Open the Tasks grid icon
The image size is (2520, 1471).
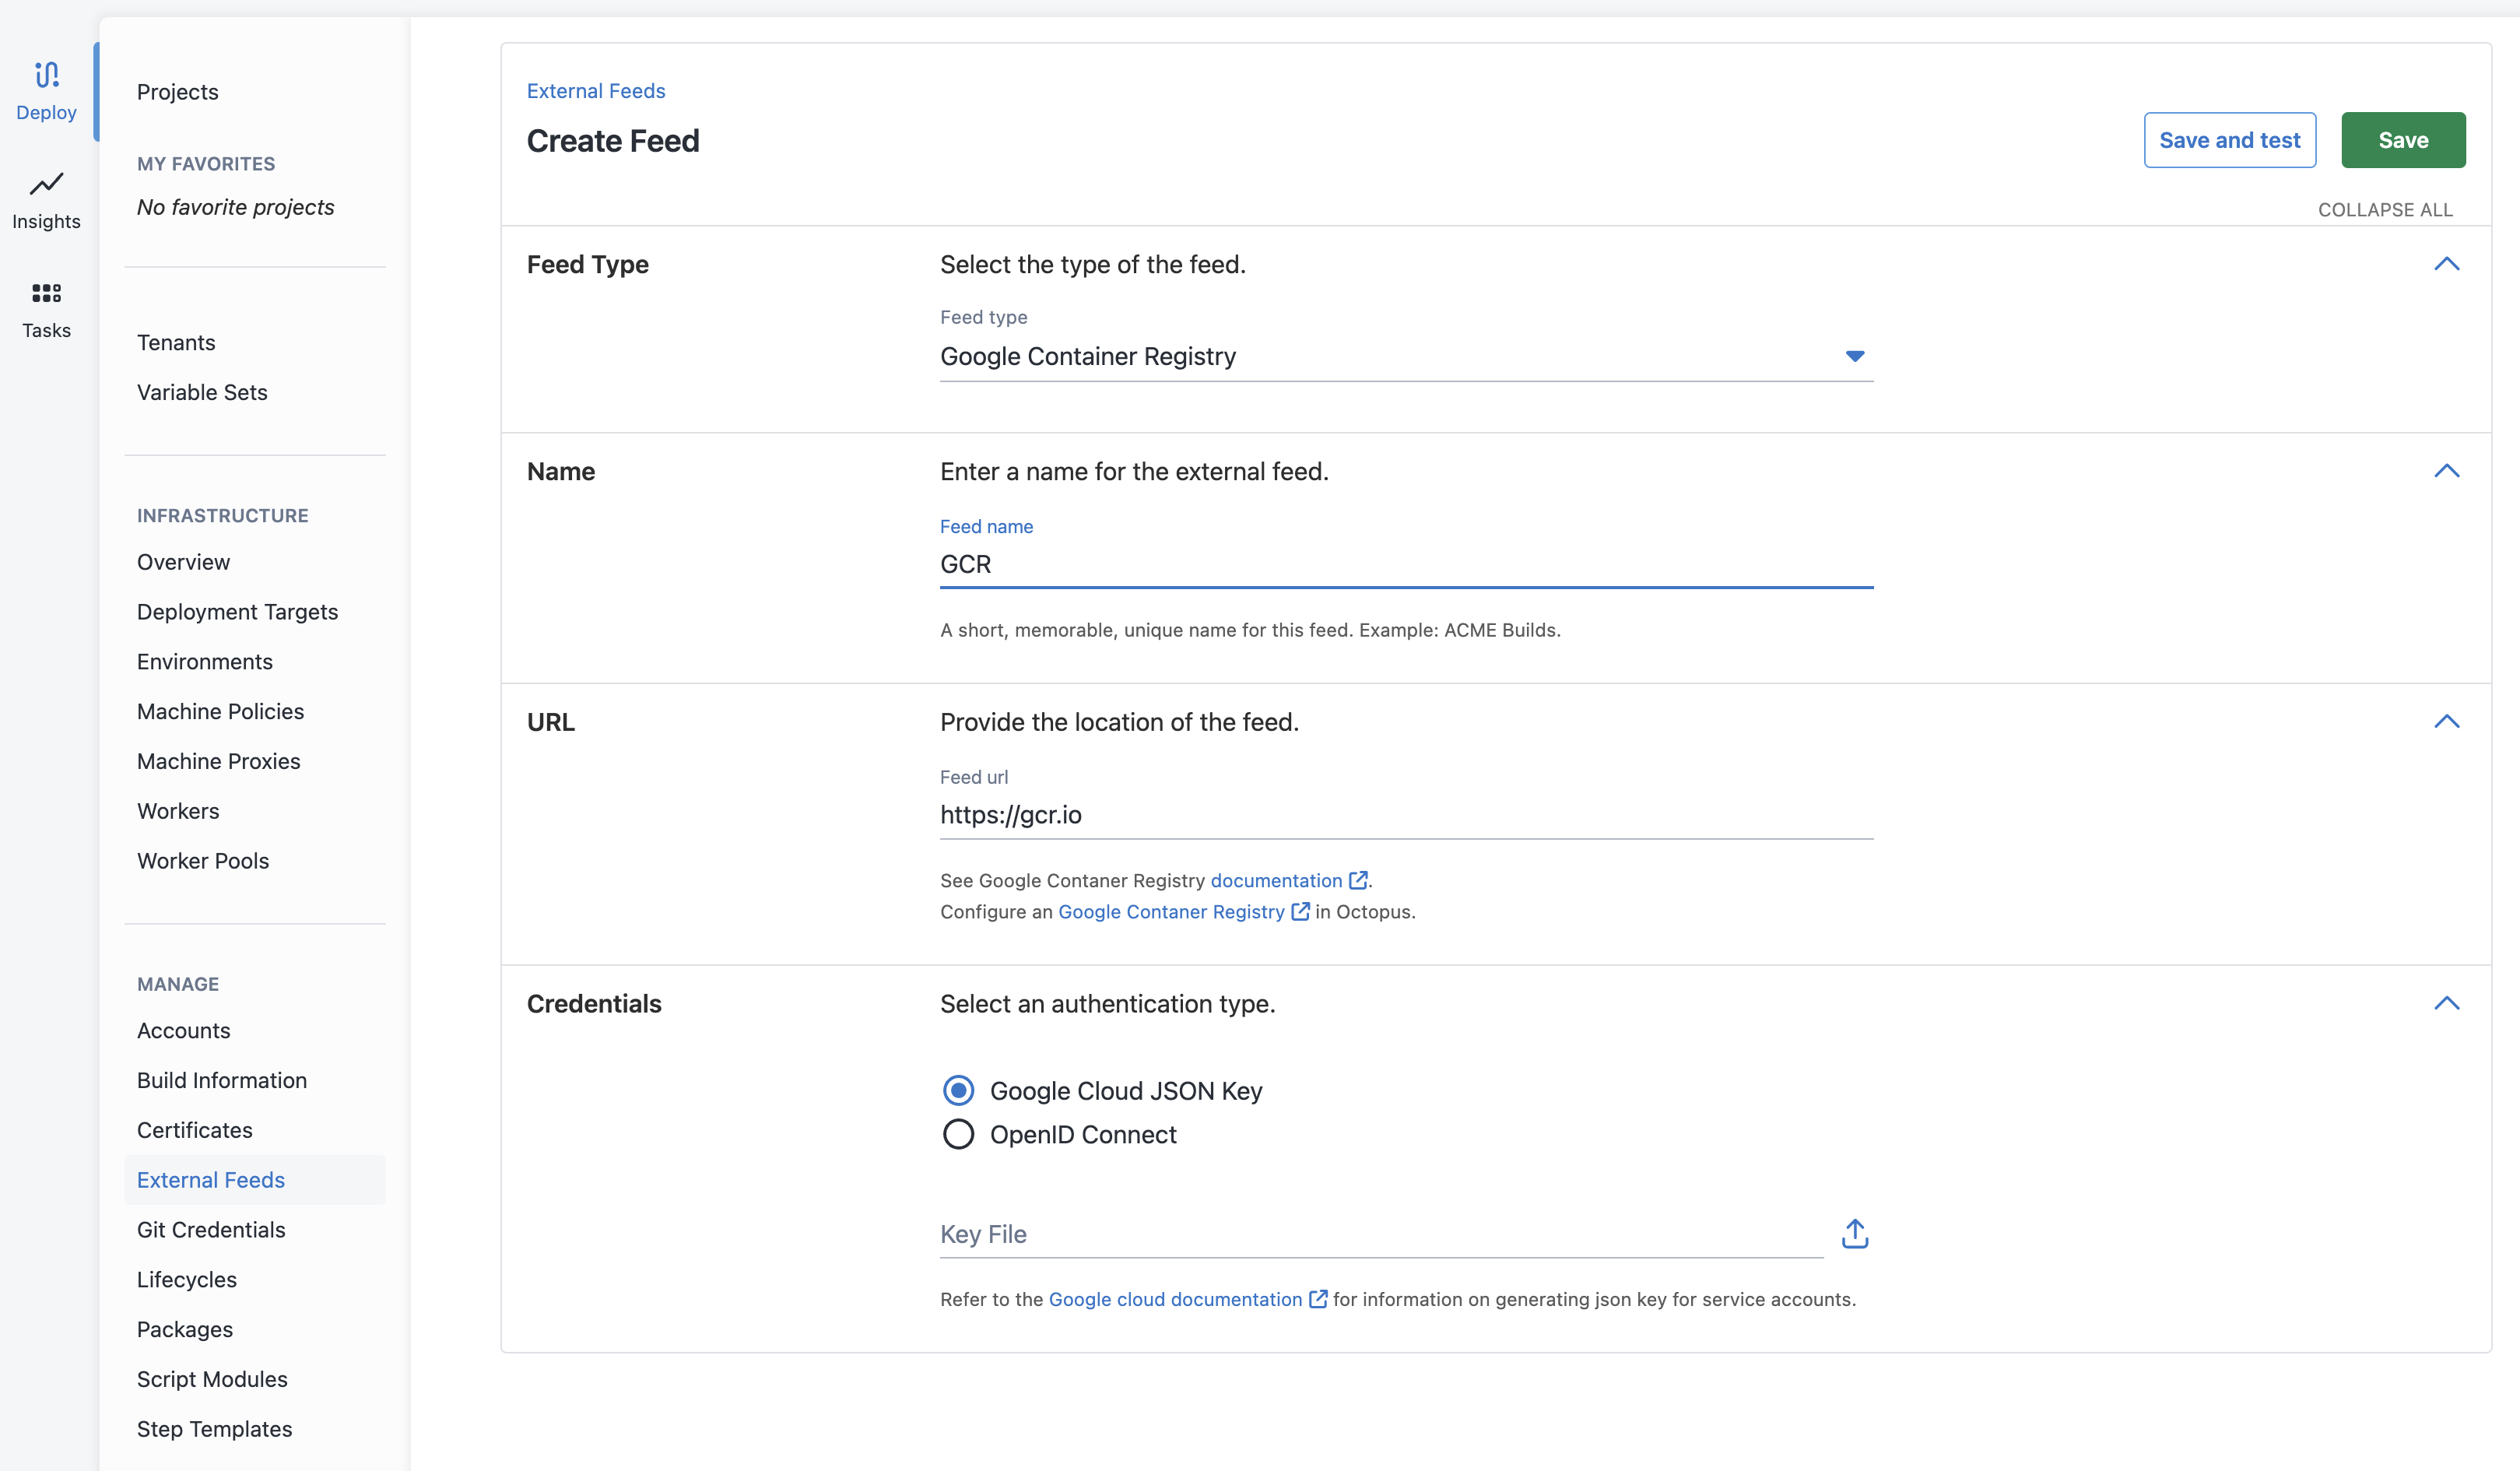(47, 293)
